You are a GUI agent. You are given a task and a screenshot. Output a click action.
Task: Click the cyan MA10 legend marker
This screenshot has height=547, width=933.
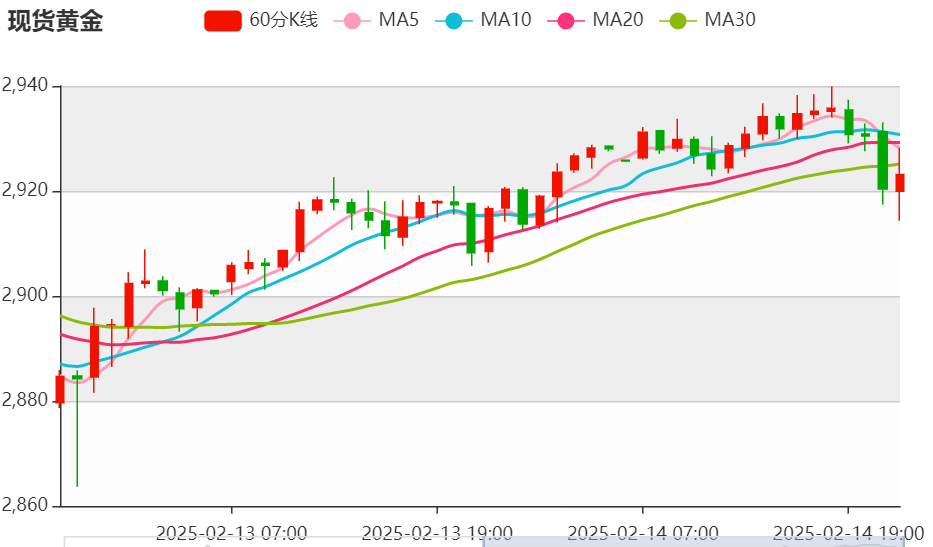(455, 20)
